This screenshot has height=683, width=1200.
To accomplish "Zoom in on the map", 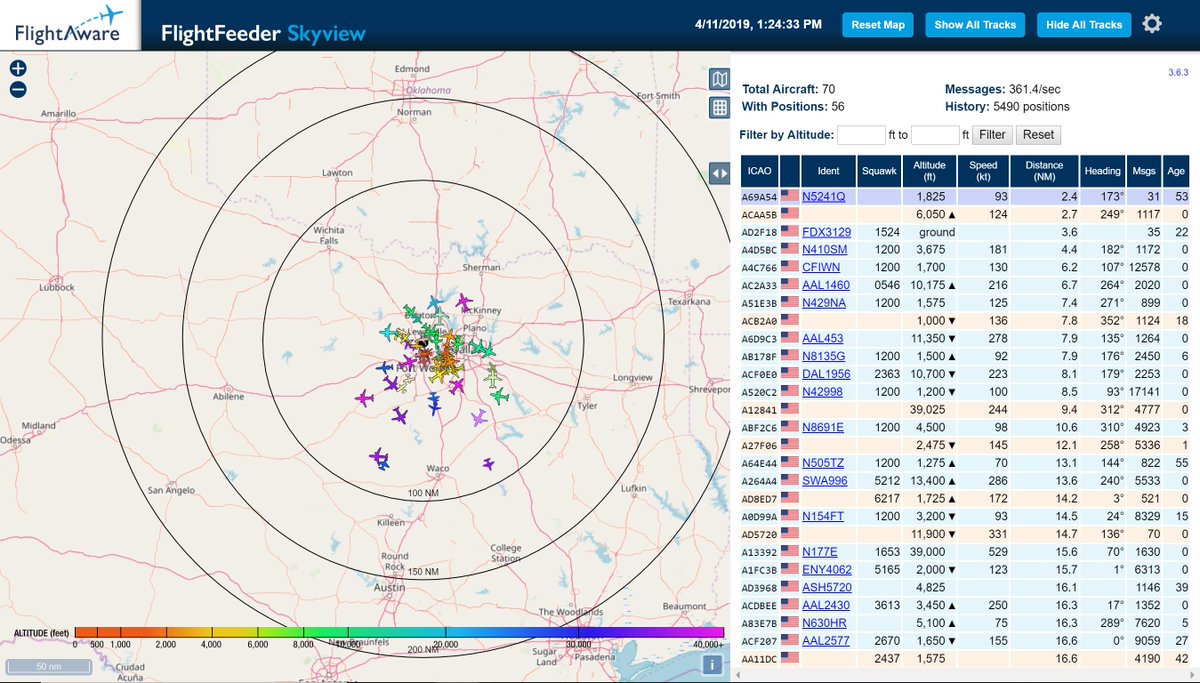I will [18, 69].
